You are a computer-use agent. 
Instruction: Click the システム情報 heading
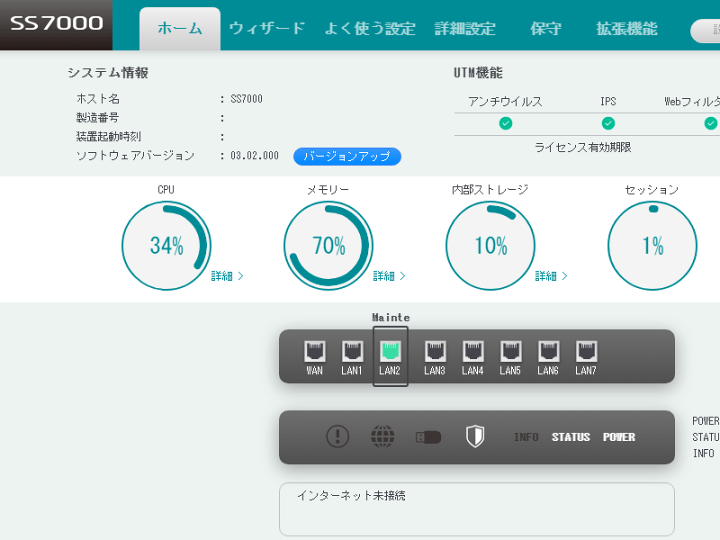pyautogui.click(x=108, y=73)
